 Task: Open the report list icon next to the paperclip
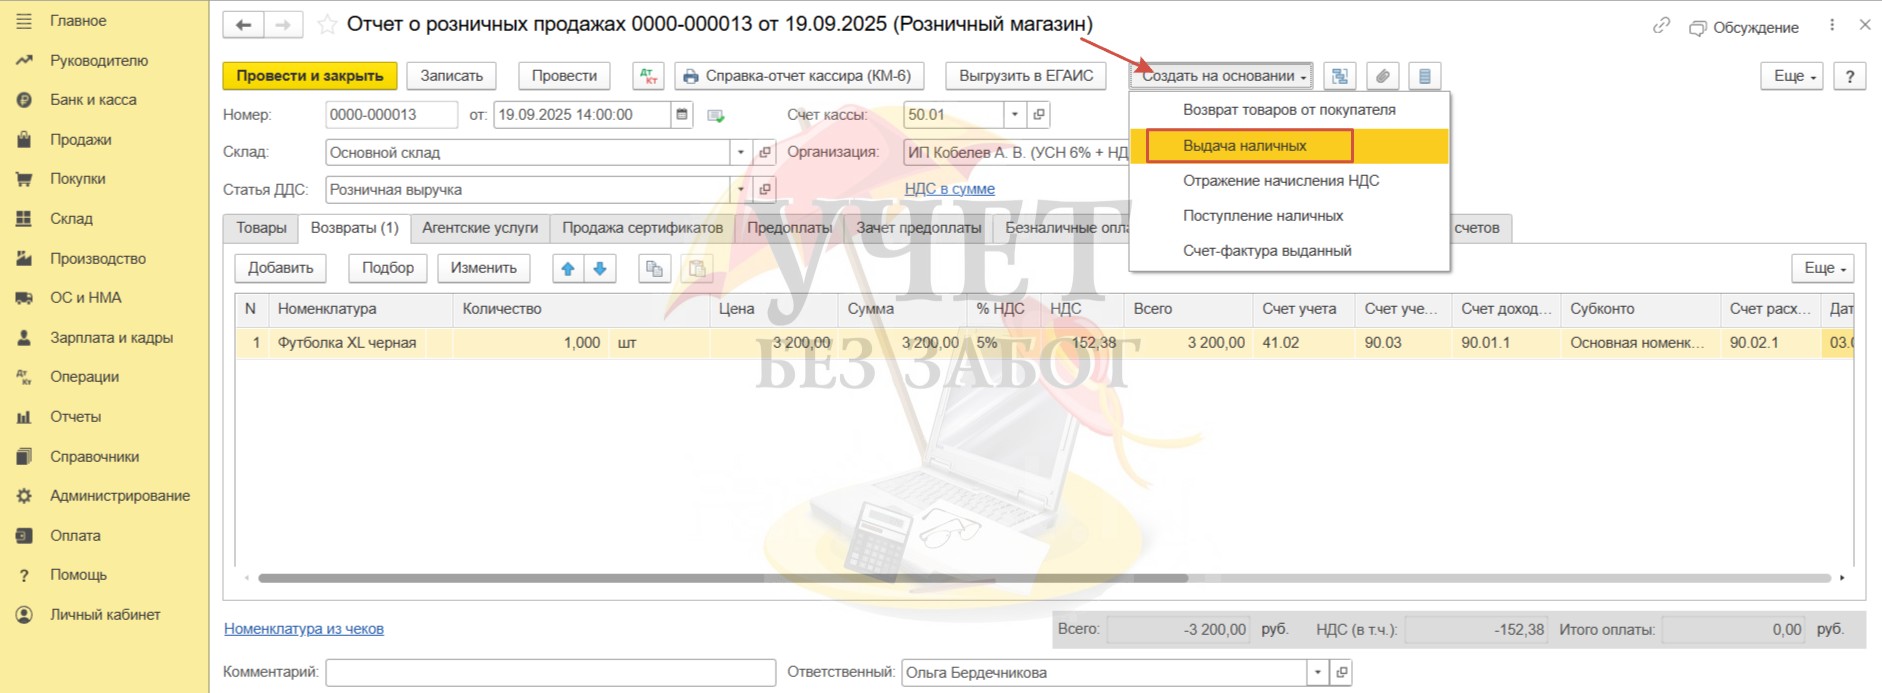click(1425, 76)
